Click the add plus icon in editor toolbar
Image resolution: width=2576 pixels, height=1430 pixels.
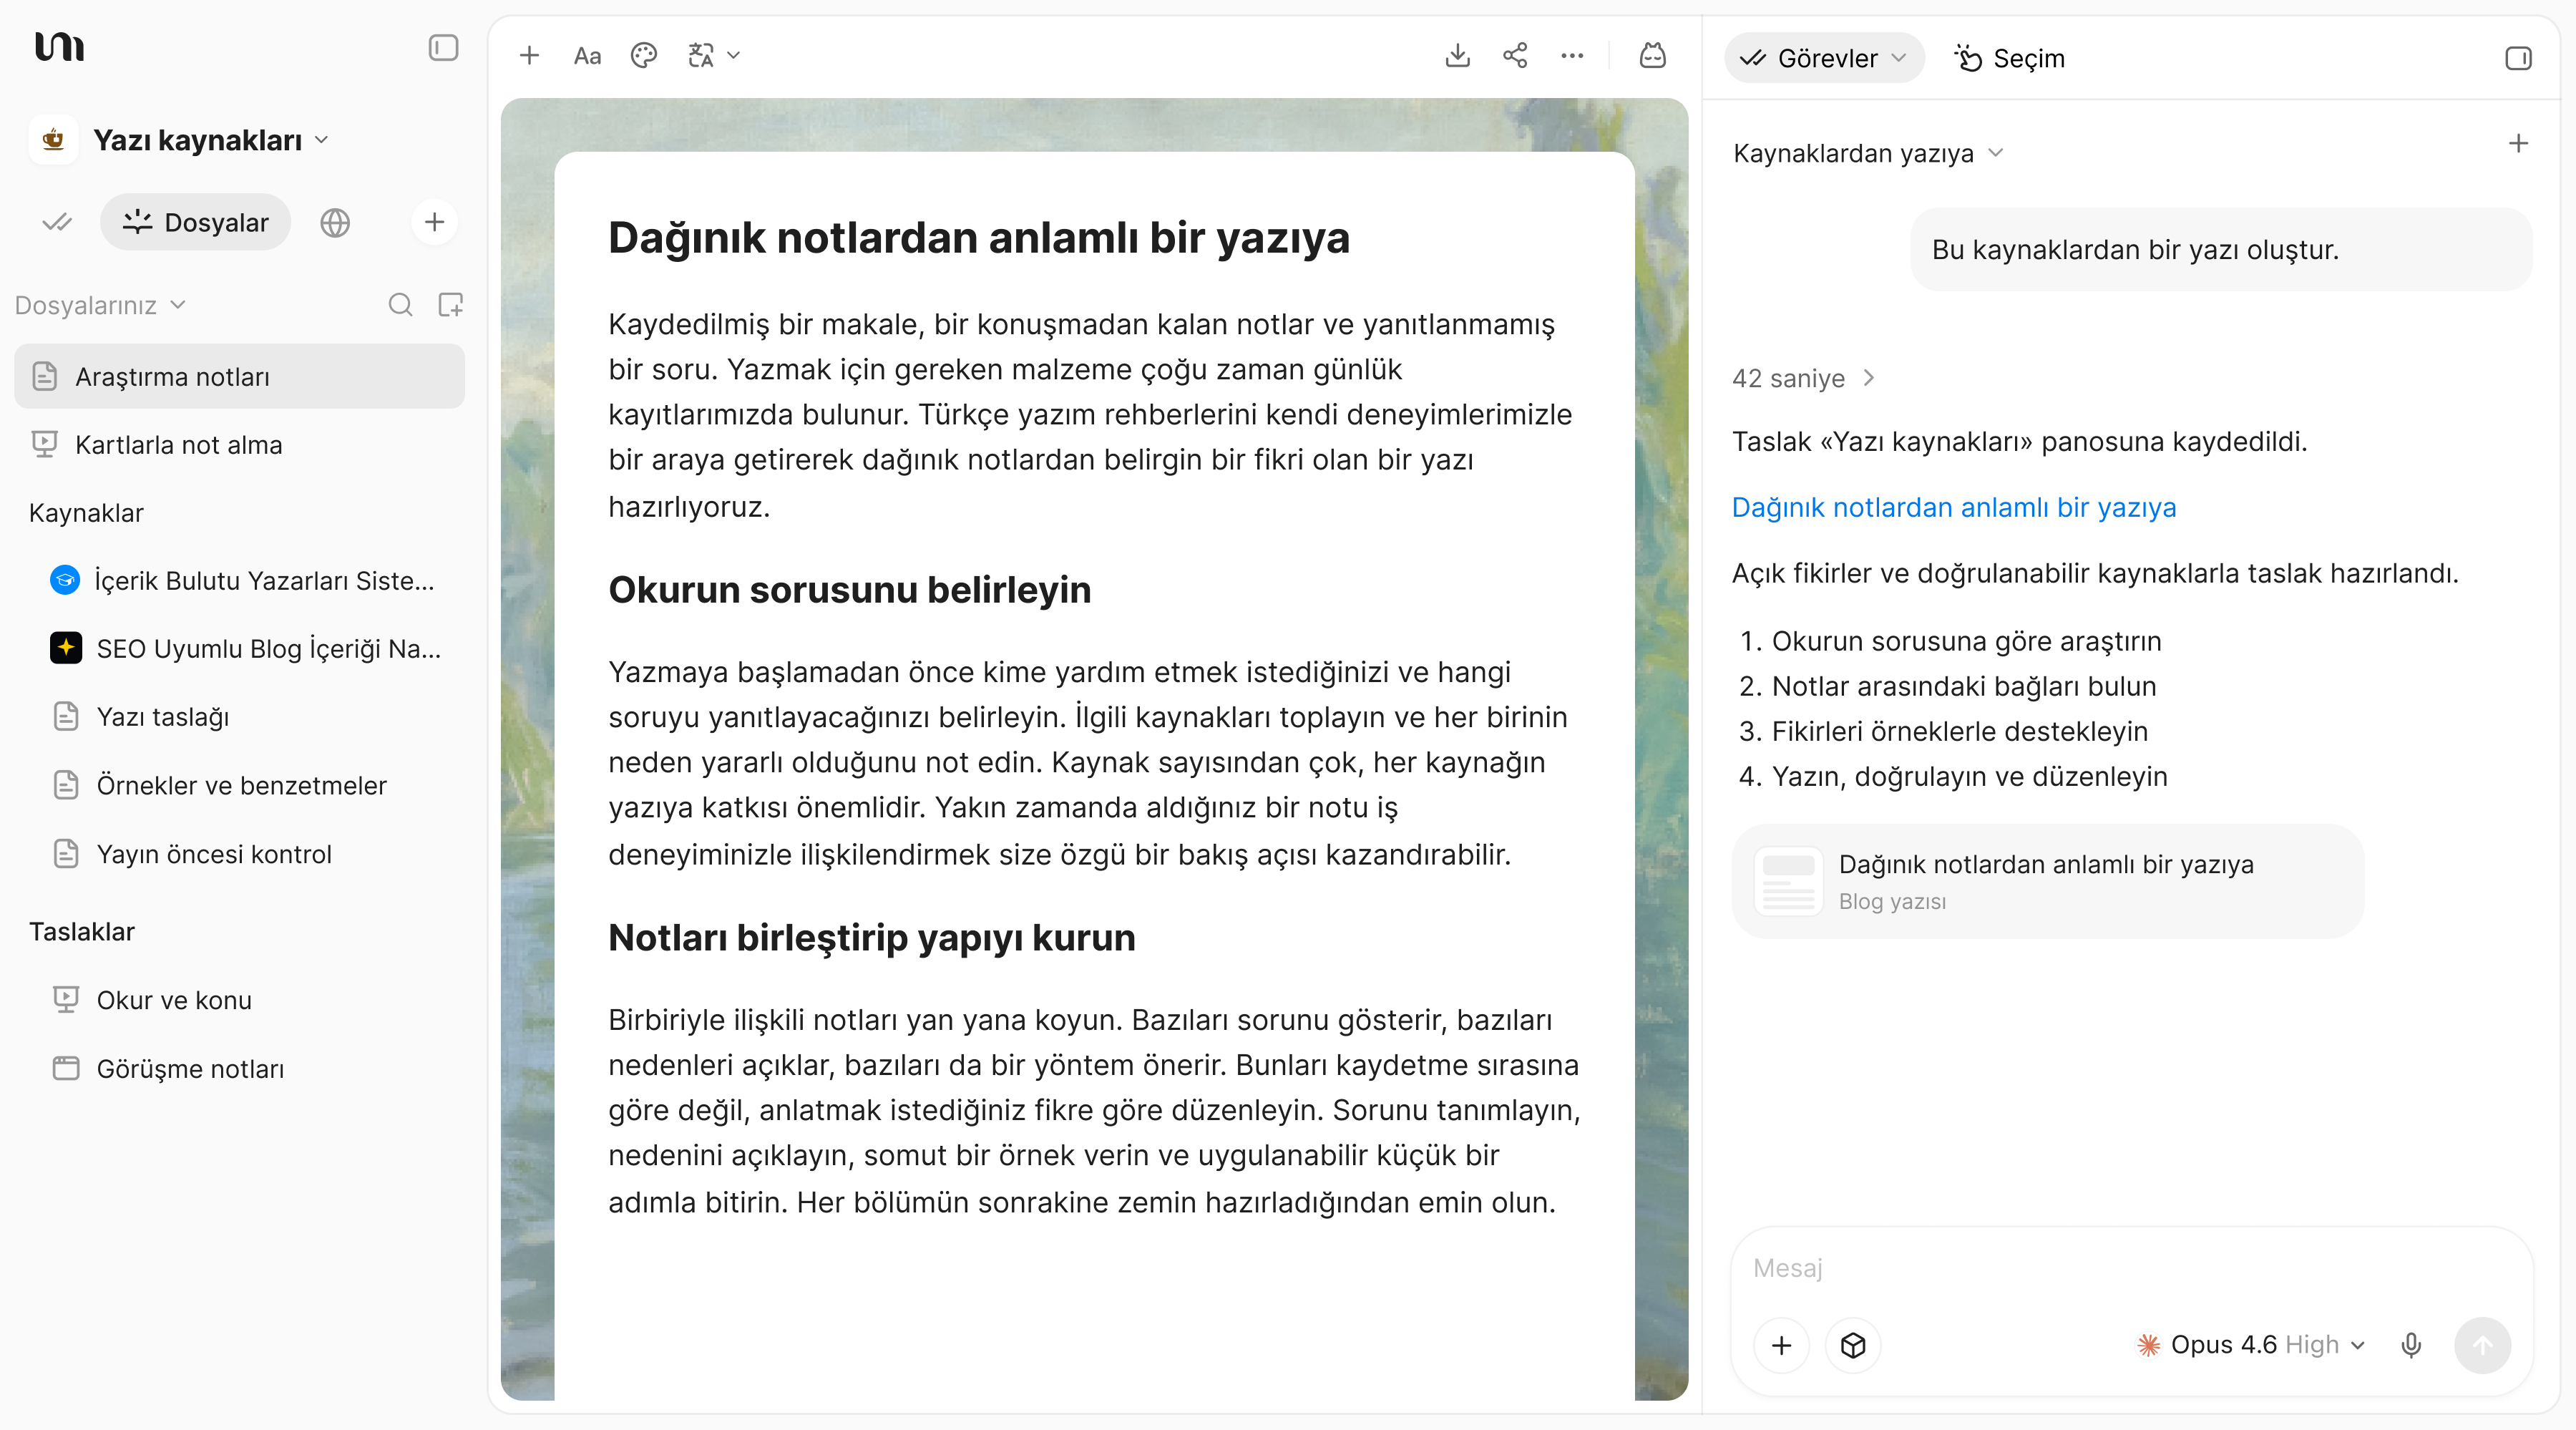point(530,56)
